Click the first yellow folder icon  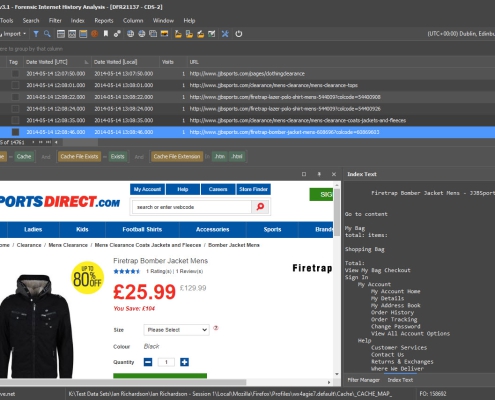click(178, 34)
